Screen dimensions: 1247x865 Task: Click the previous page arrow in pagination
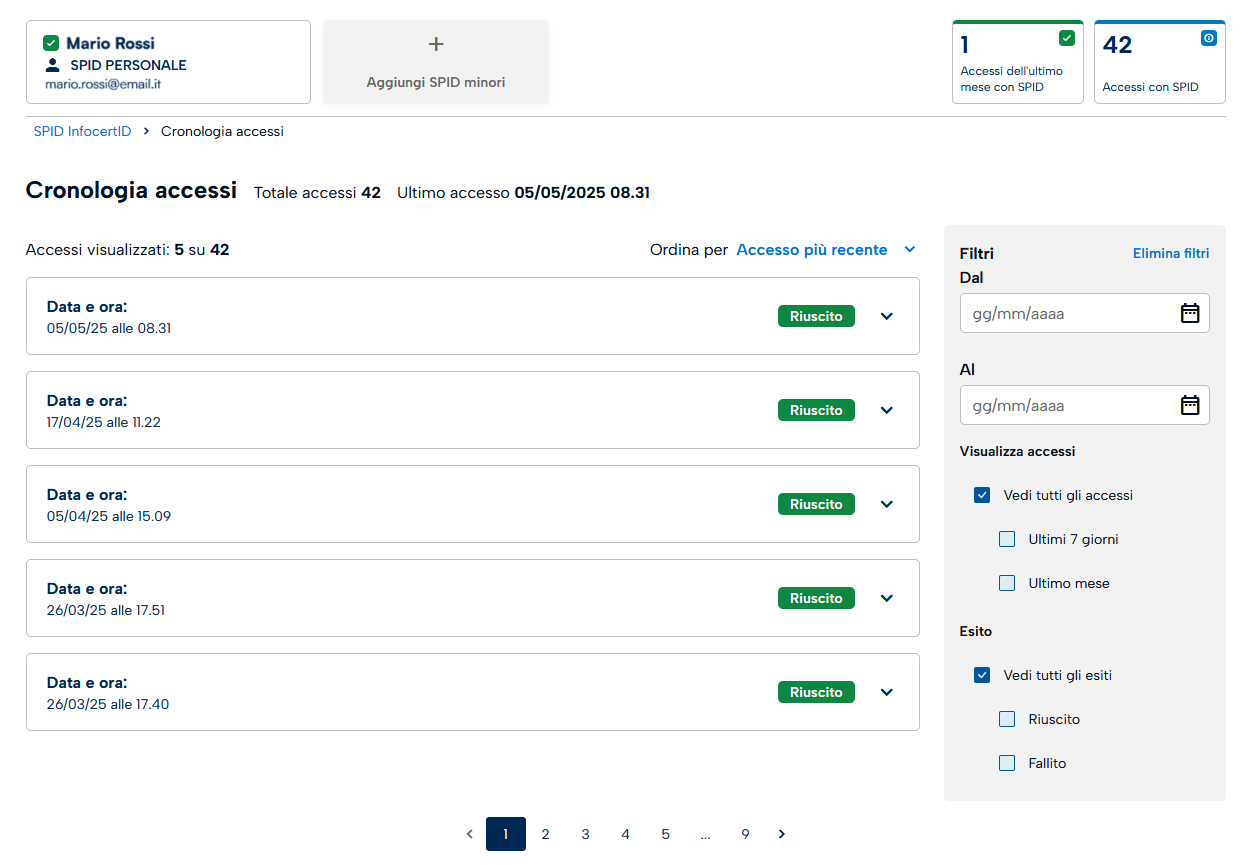pyautogui.click(x=469, y=834)
